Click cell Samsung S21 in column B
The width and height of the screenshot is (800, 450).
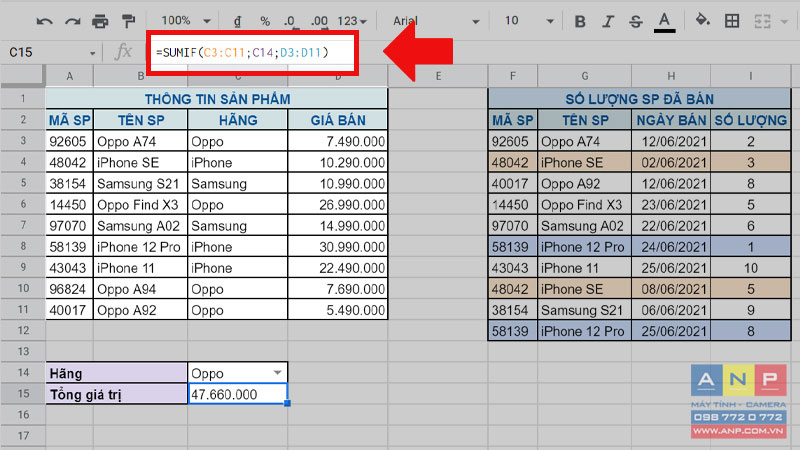click(x=140, y=184)
